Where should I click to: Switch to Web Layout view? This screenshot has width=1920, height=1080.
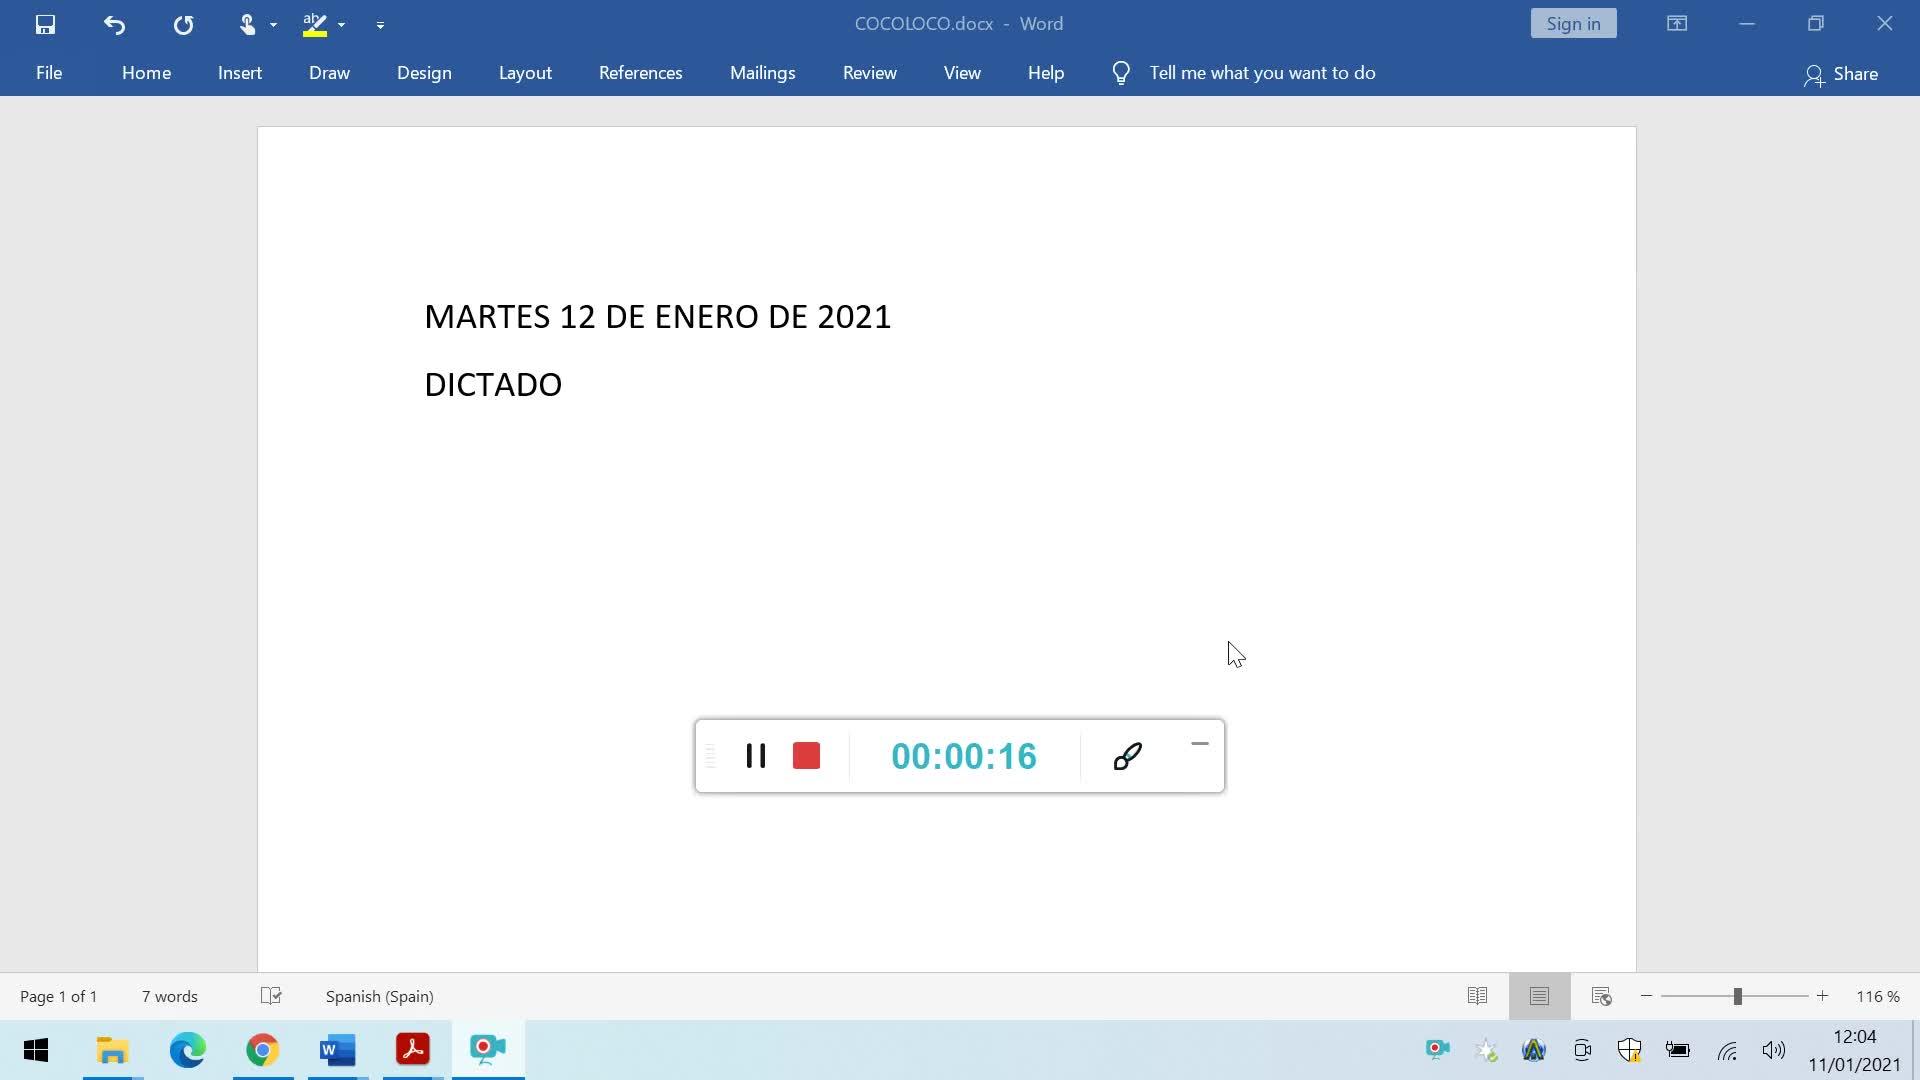tap(1601, 996)
